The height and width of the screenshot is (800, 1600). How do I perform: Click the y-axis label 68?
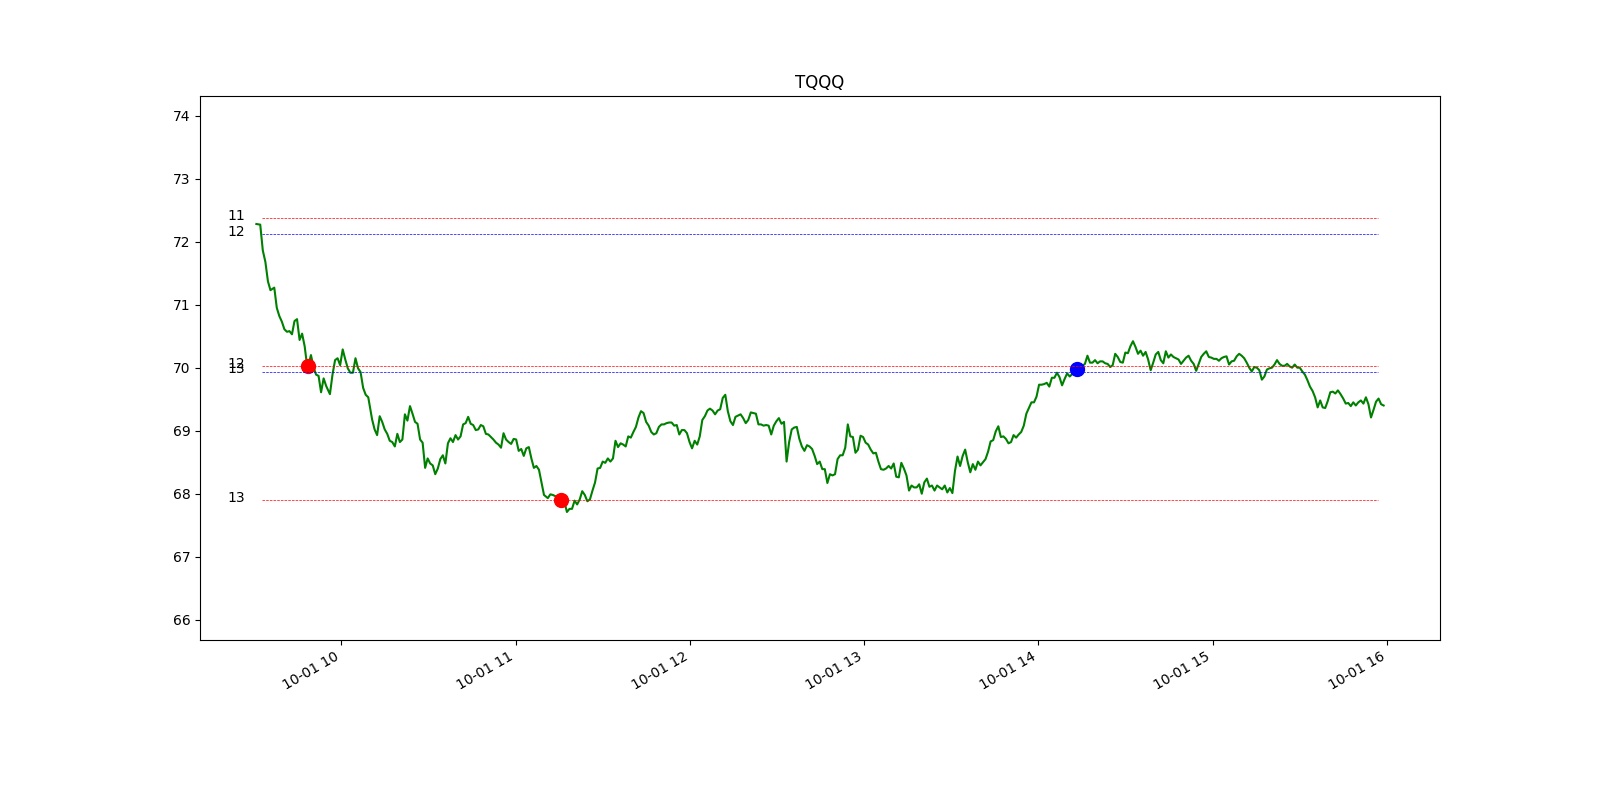point(181,494)
